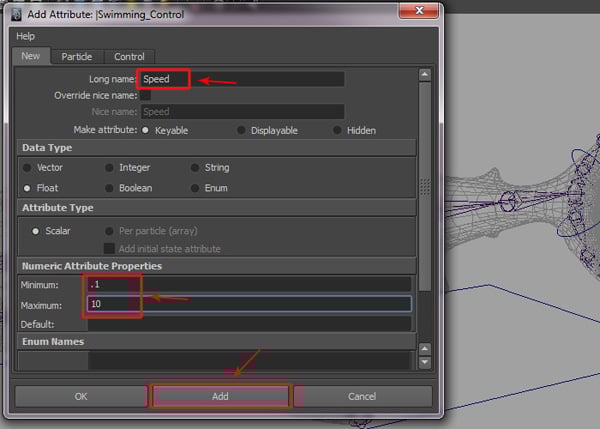Click the Minimum value field
This screenshot has height=429, width=600.
[248, 285]
